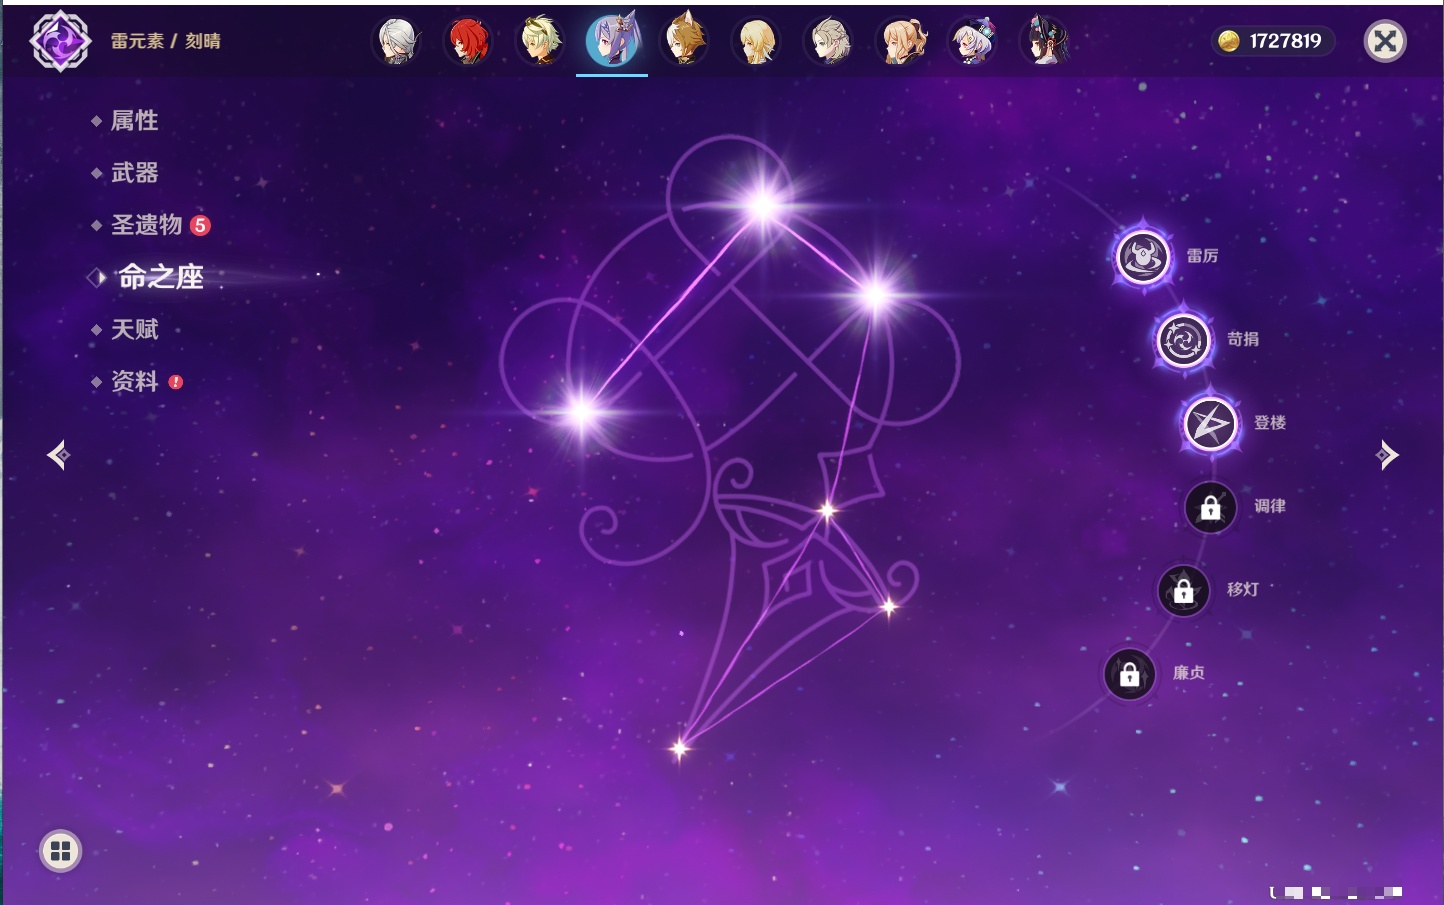Click the Electro element emblem icon
This screenshot has width=1444, height=905.
[x=60, y=41]
